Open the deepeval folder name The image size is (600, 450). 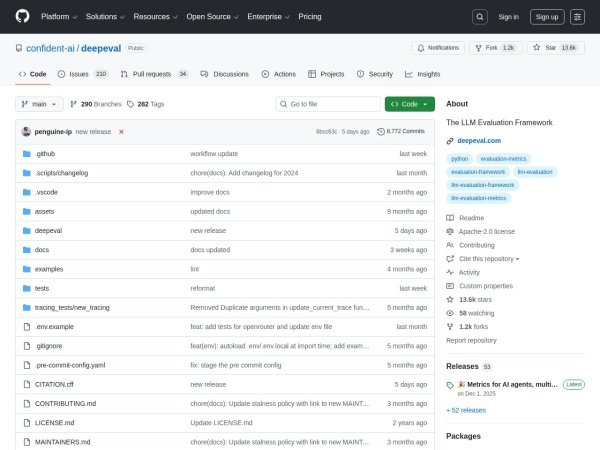coord(48,231)
